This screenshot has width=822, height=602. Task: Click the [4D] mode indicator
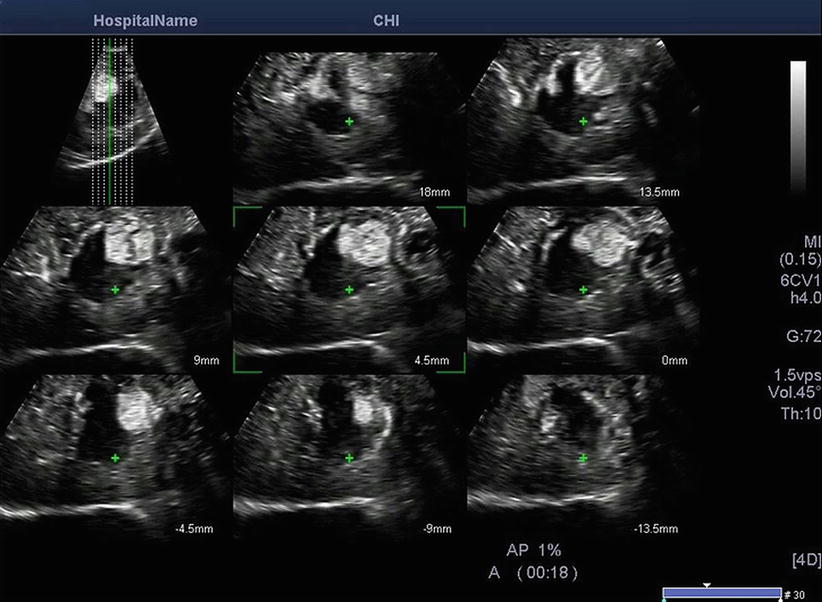point(804,556)
